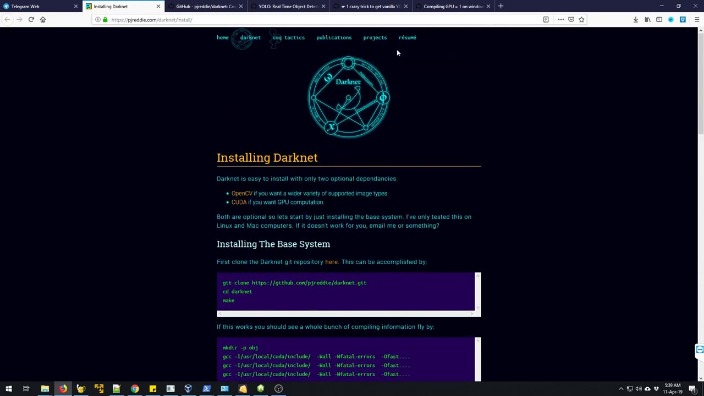Image resolution: width=704 pixels, height=396 pixels.
Task: Open reader view icon in address bar
Action: pos(546,20)
